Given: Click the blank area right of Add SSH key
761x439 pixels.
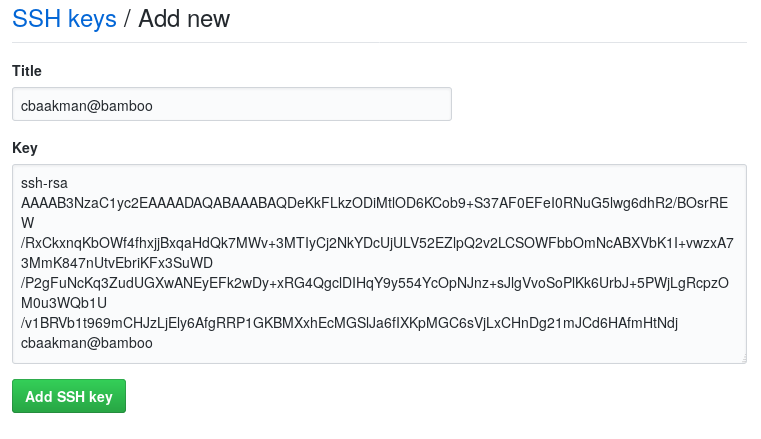Looking at the screenshot, I should coord(400,396).
